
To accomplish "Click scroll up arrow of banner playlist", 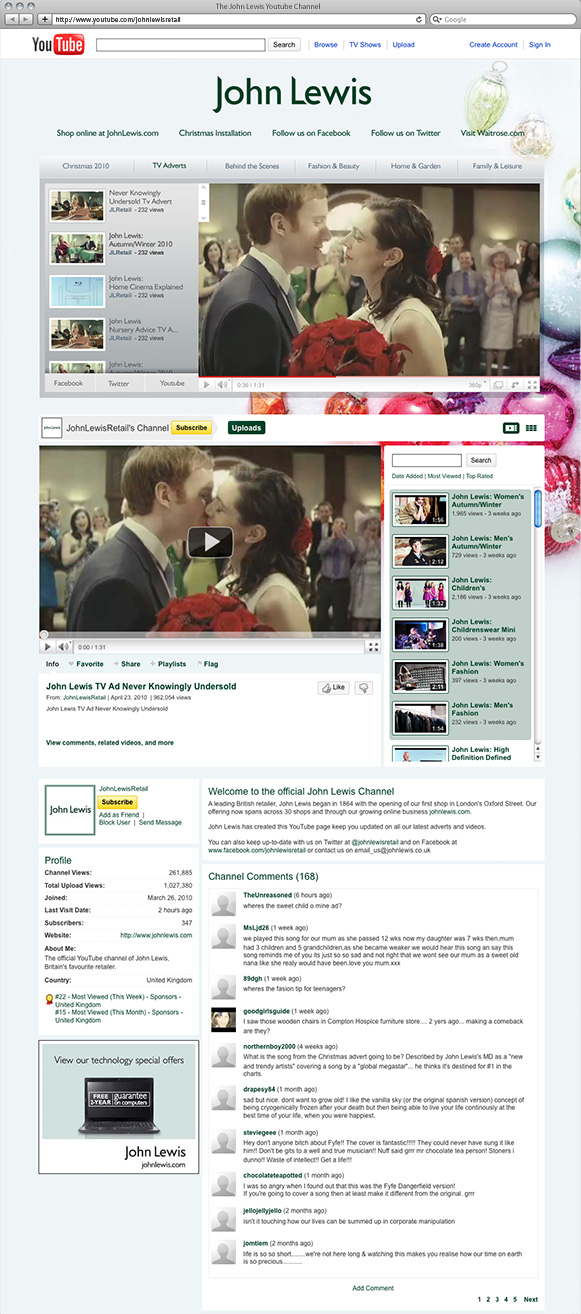I will (x=204, y=188).
